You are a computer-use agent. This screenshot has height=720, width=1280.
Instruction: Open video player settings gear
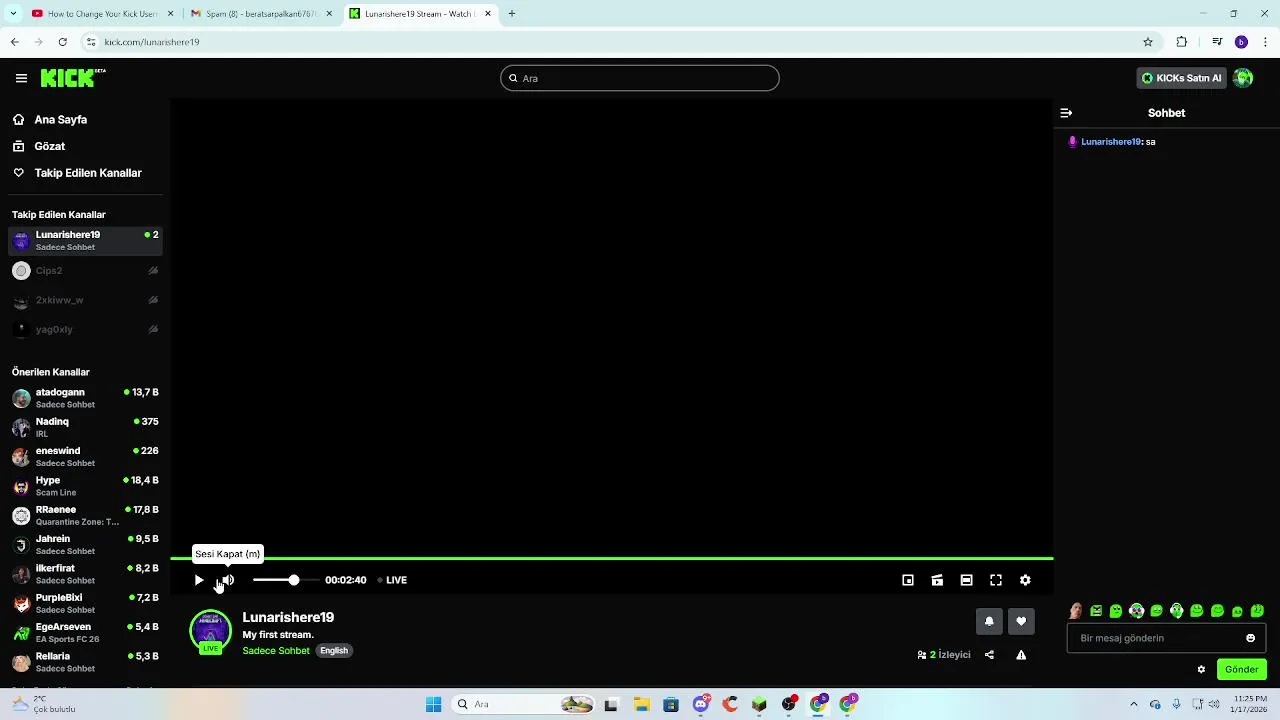[x=1025, y=580]
